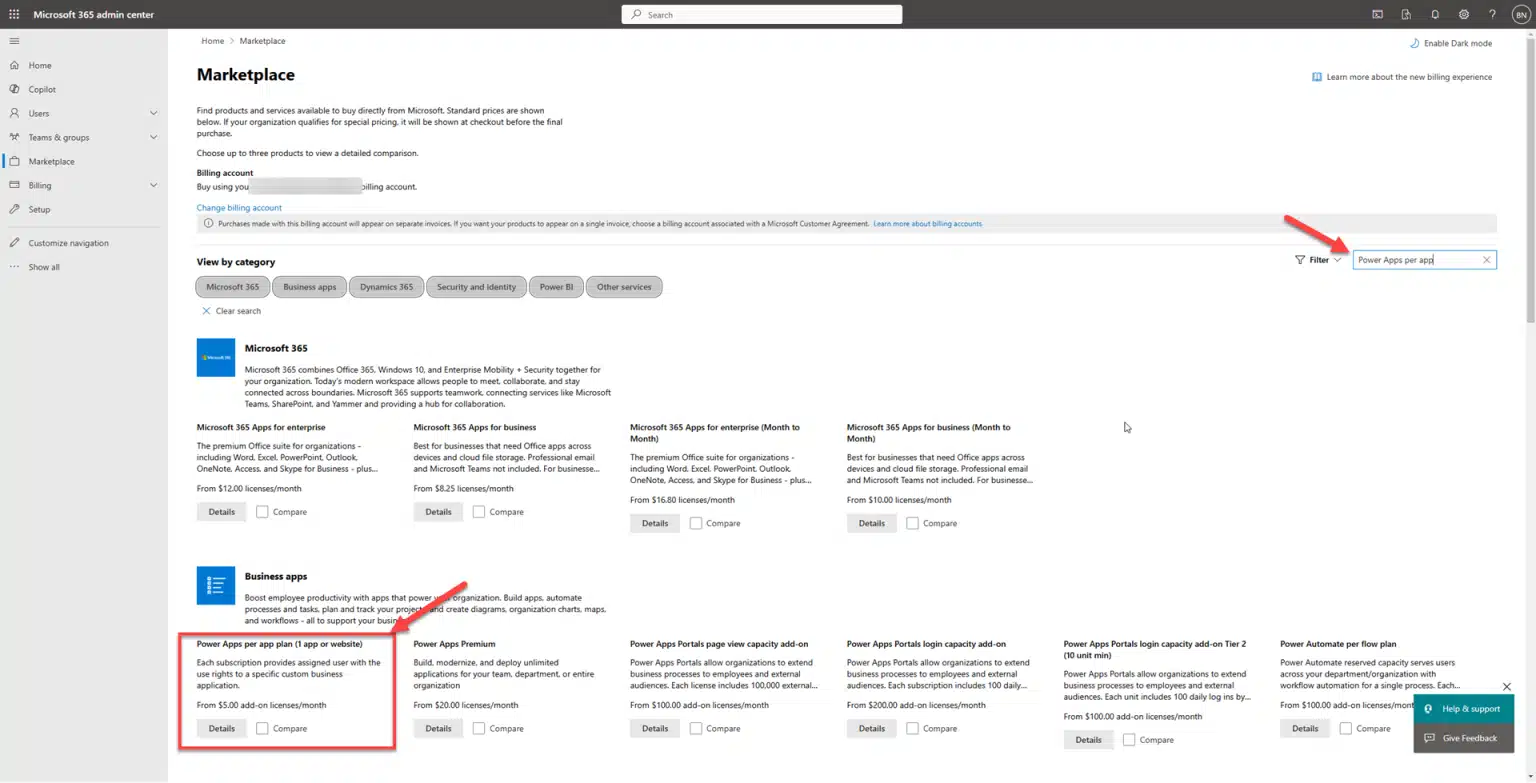Select the Business apps category tab

pos(309,287)
